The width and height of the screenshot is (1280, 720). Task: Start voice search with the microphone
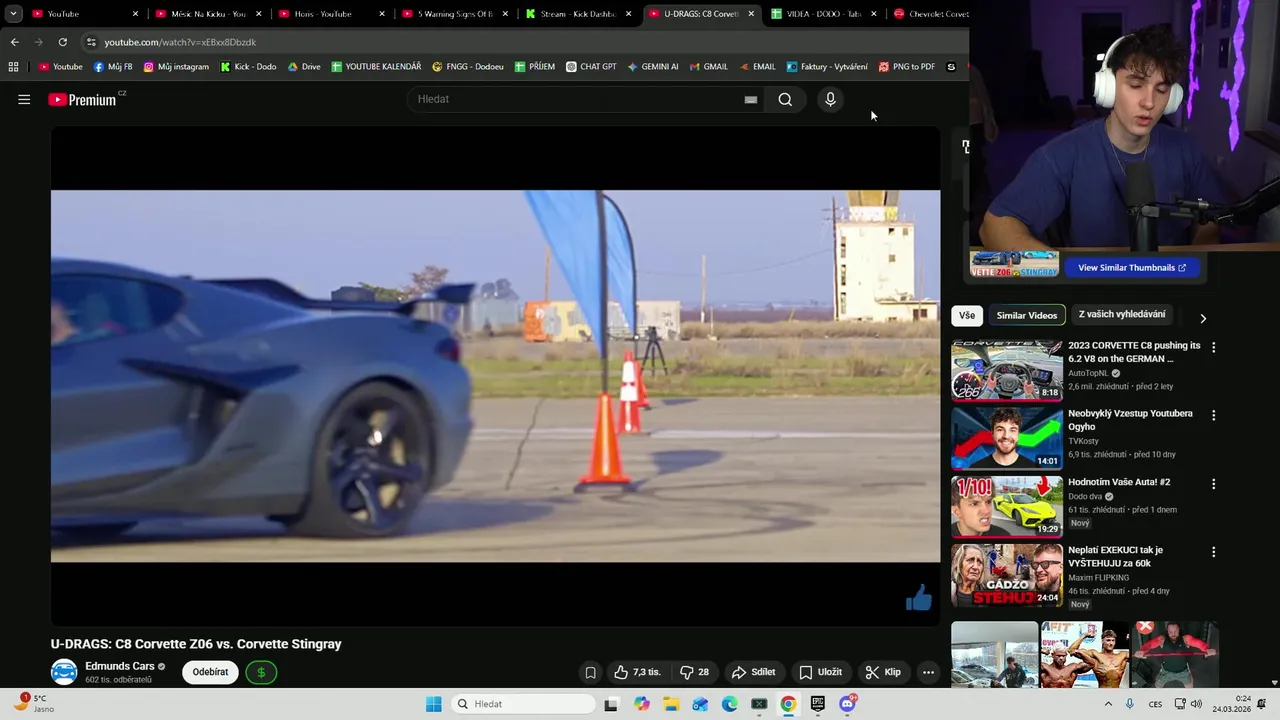point(830,99)
